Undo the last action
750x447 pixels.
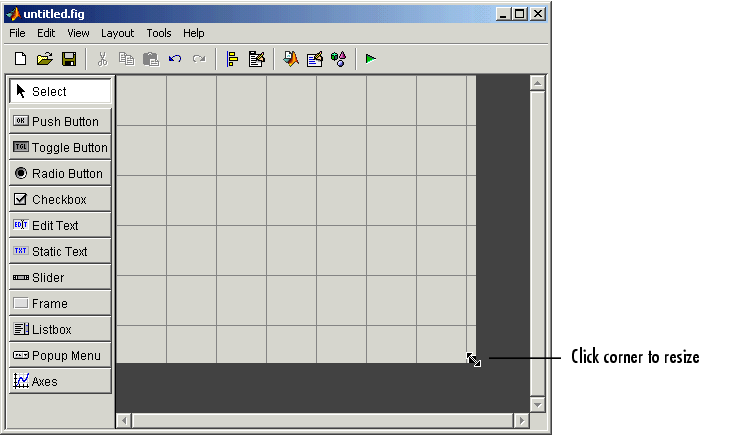point(175,59)
